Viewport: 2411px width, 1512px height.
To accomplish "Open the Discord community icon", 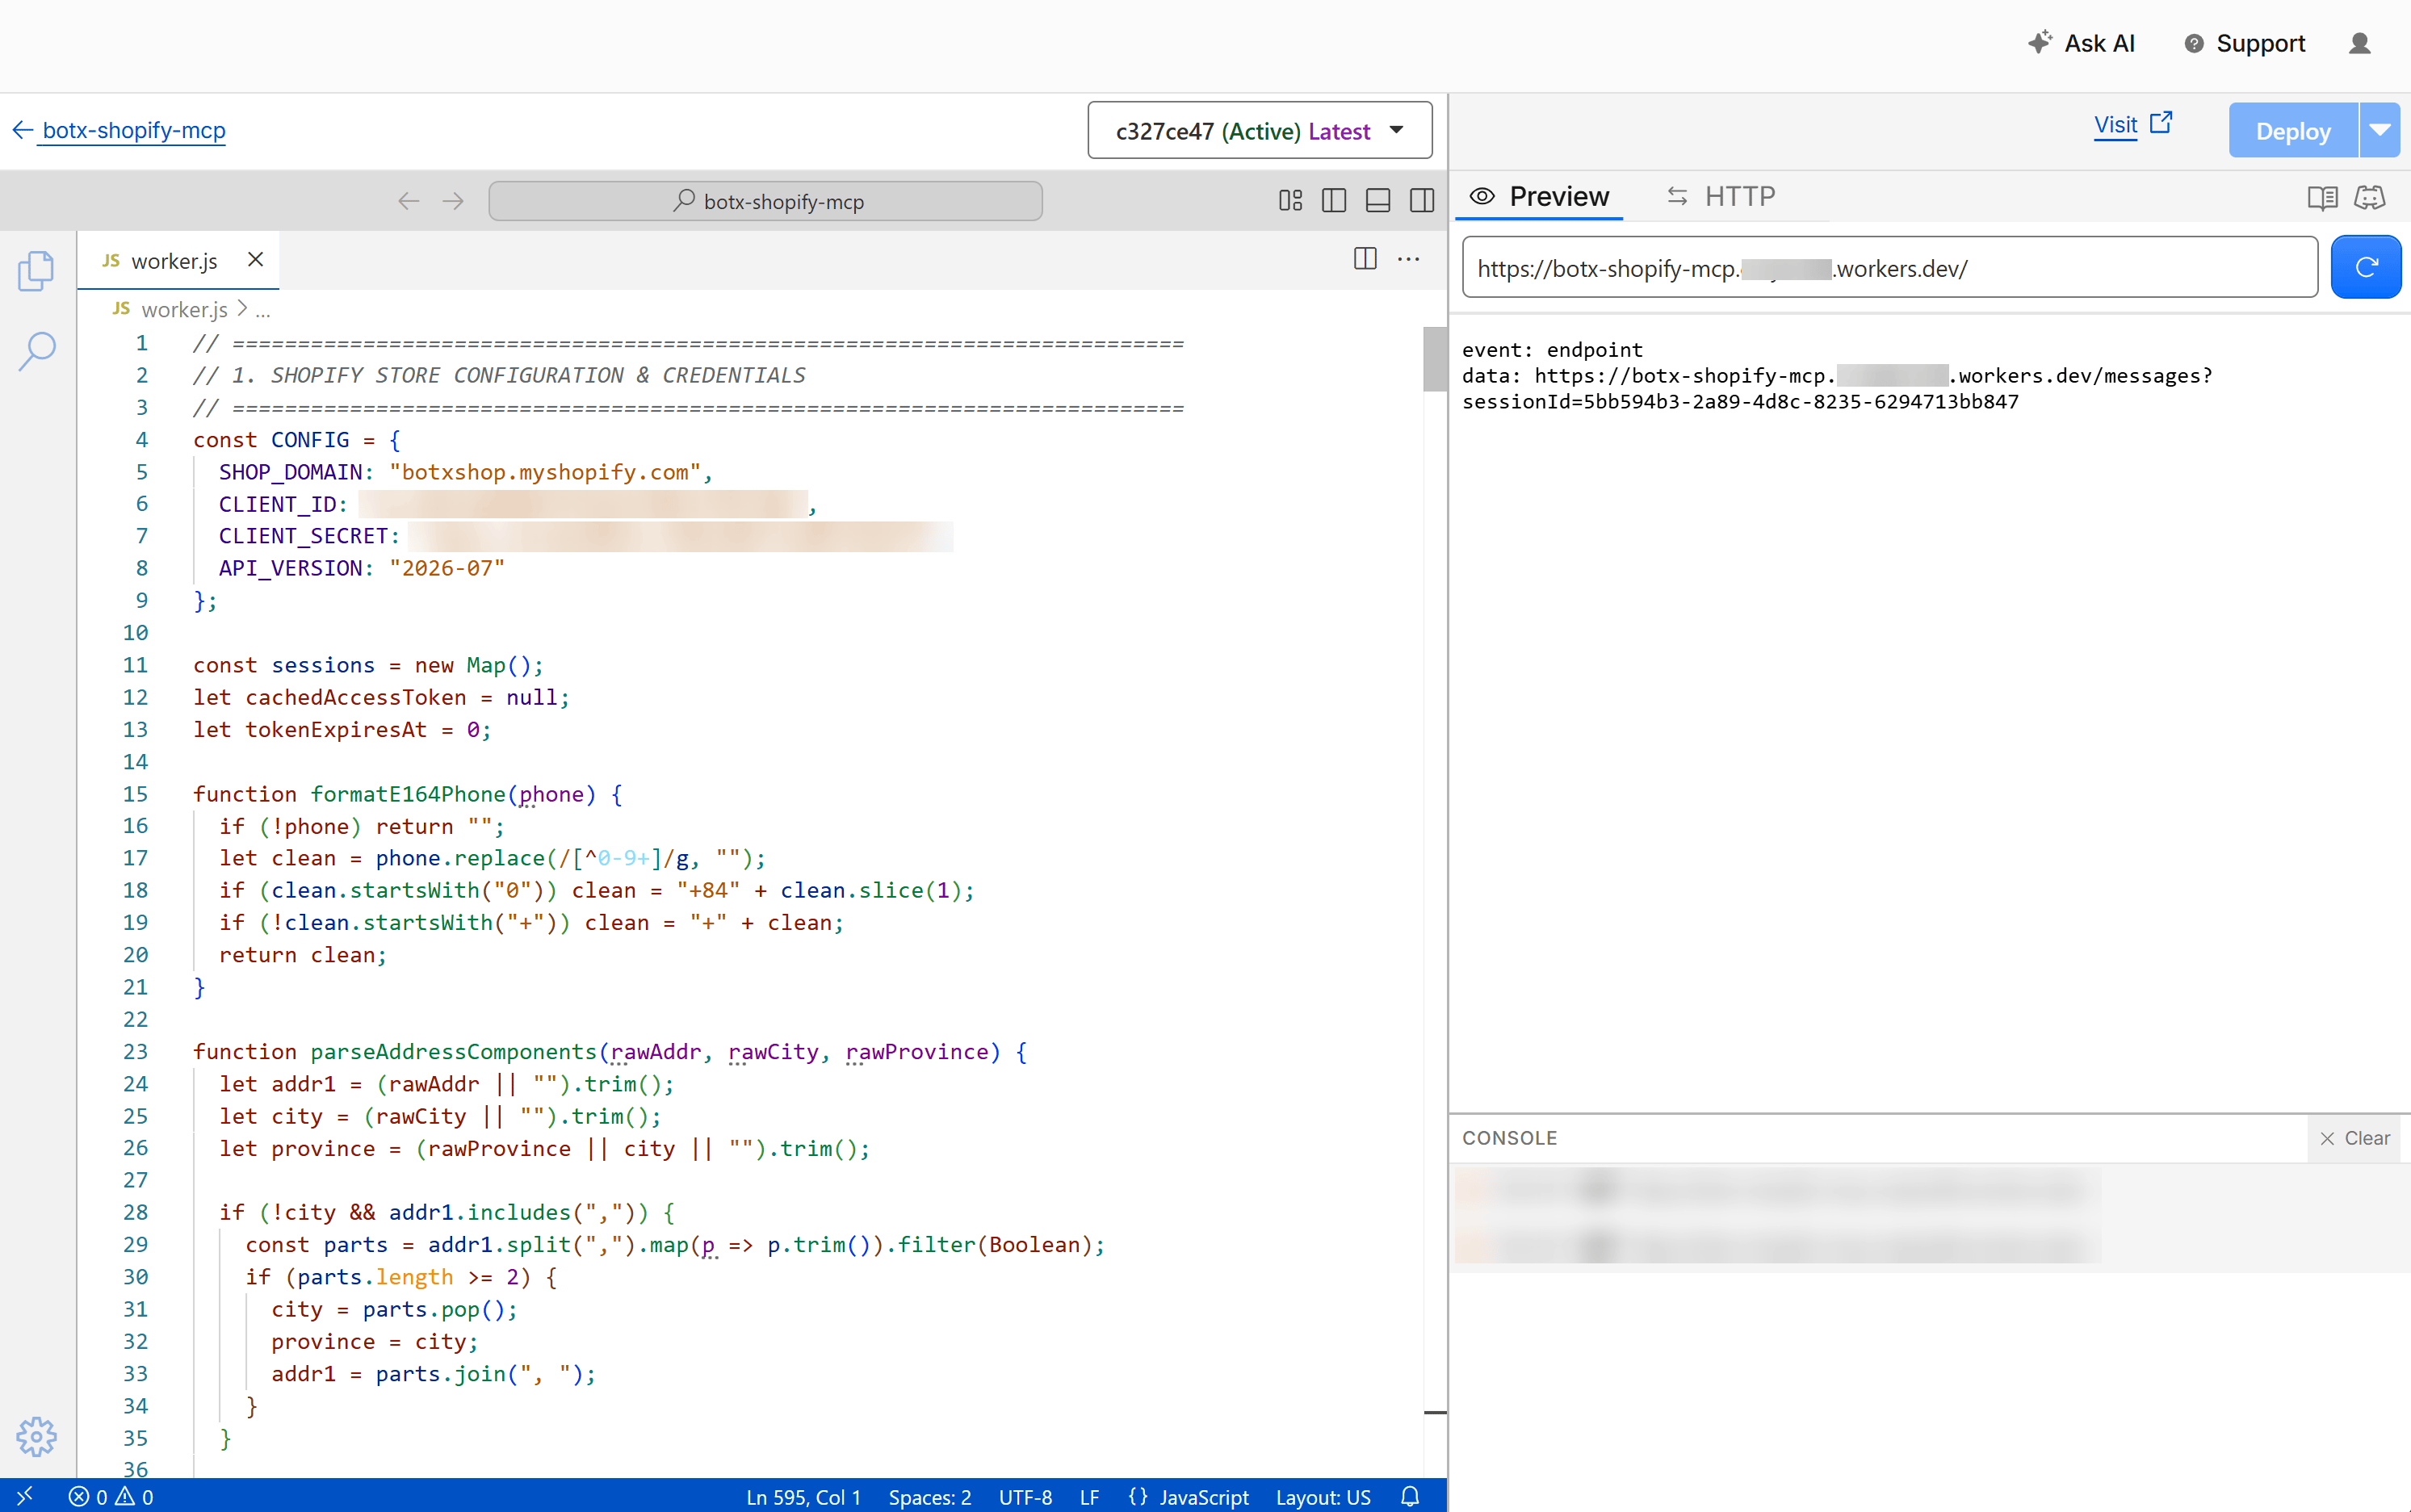I will point(2369,197).
